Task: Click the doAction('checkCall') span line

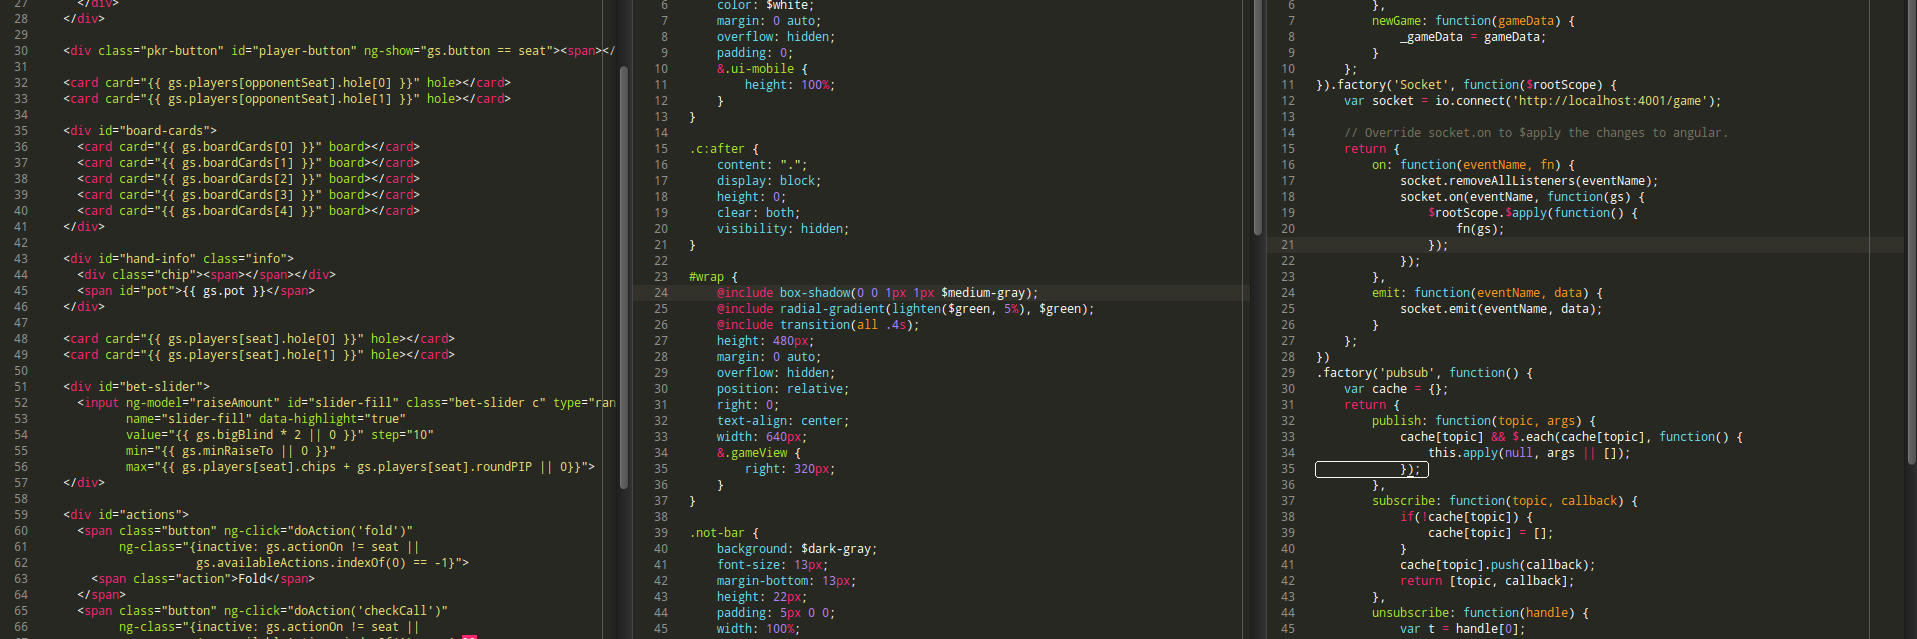Action: click(x=263, y=611)
